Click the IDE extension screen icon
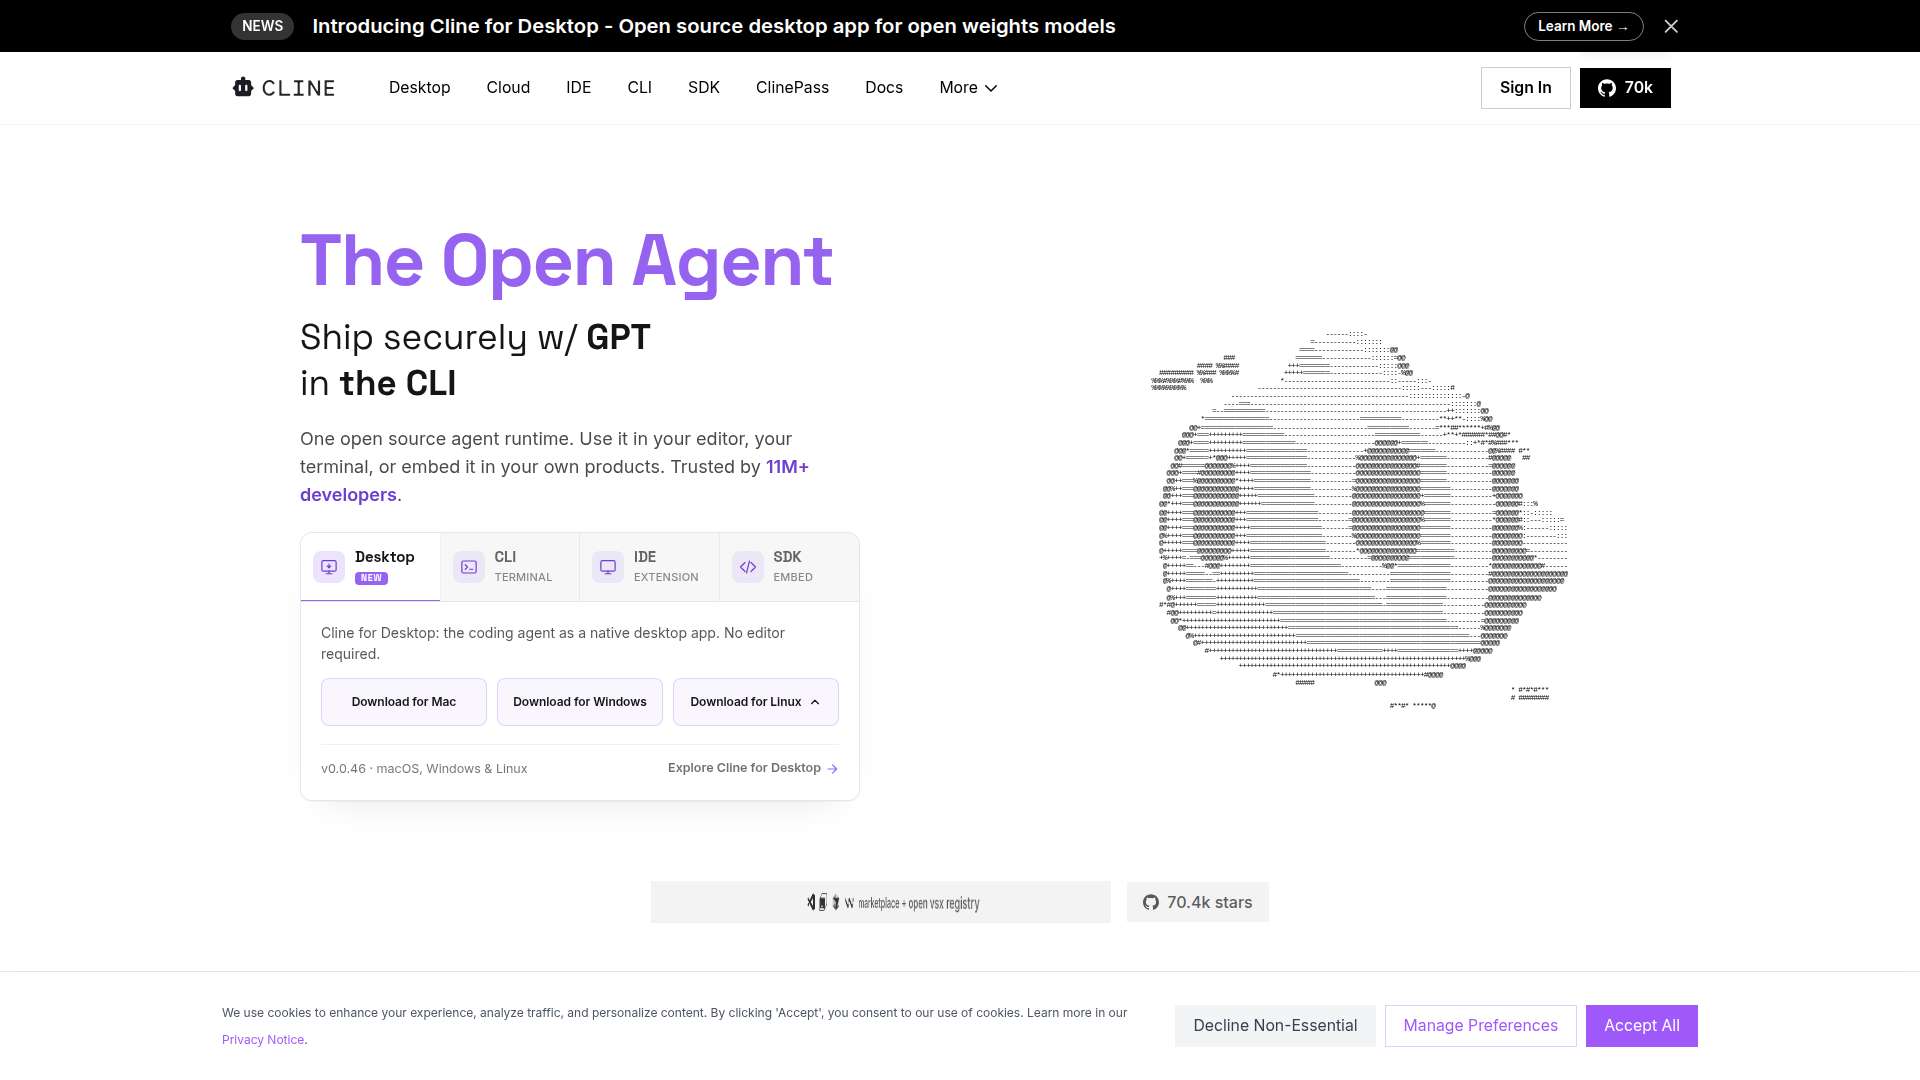This screenshot has height=1080, width=1920. point(608,567)
